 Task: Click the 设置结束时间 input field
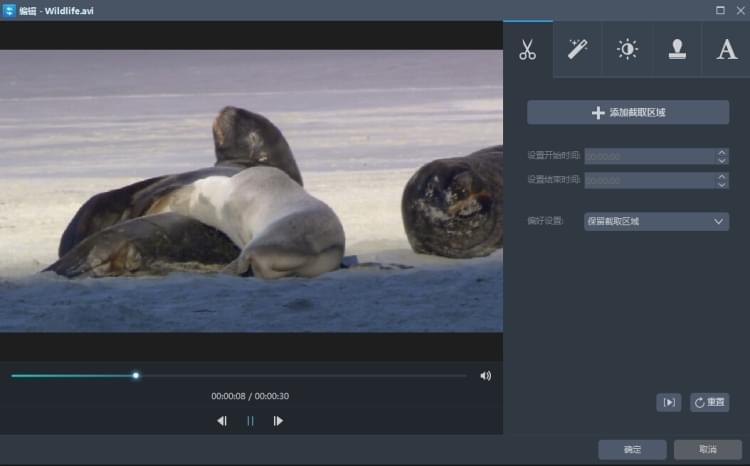pyautogui.click(x=648, y=180)
